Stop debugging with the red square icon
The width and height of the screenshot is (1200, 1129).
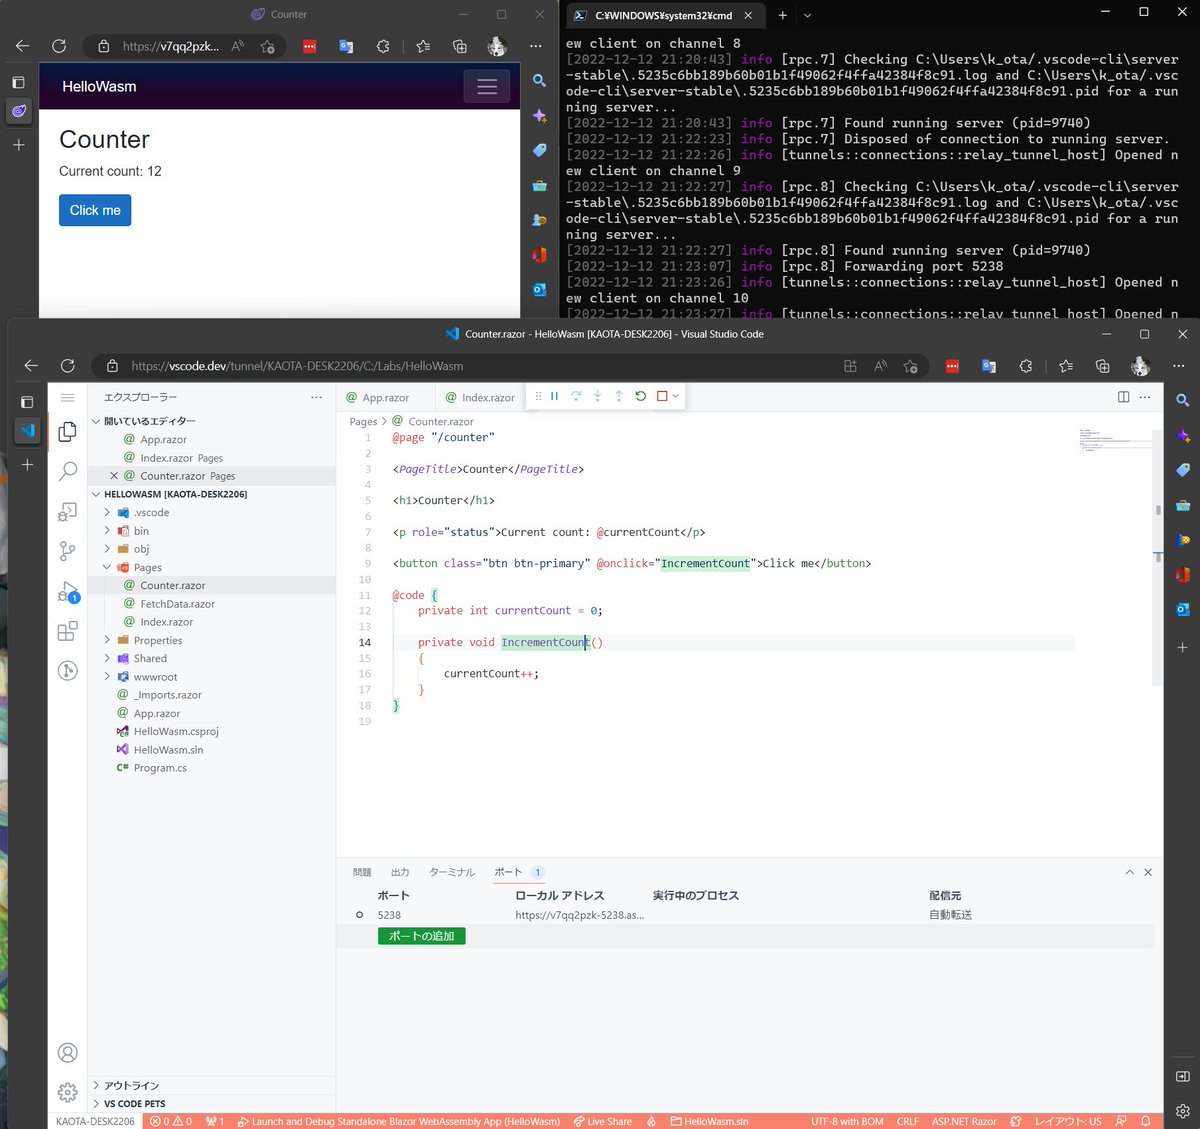point(662,396)
